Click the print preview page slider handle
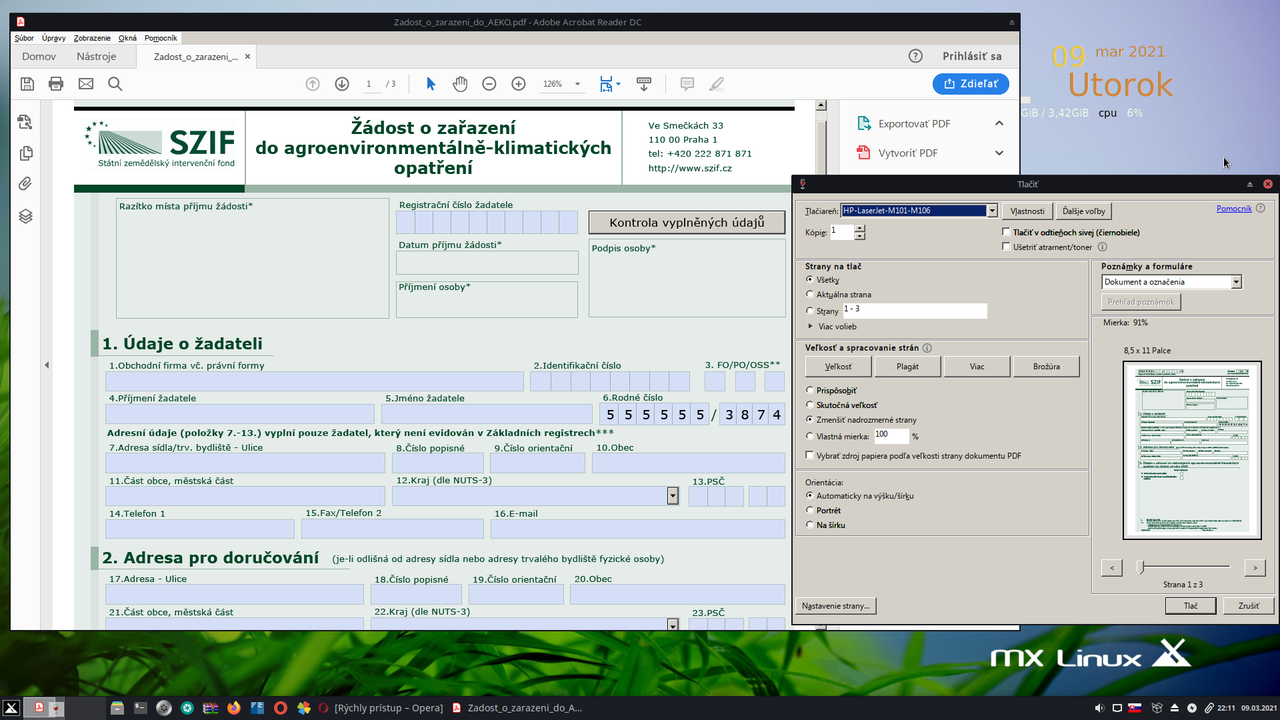This screenshot has width=1280, height=720. tap(1141, 568)
